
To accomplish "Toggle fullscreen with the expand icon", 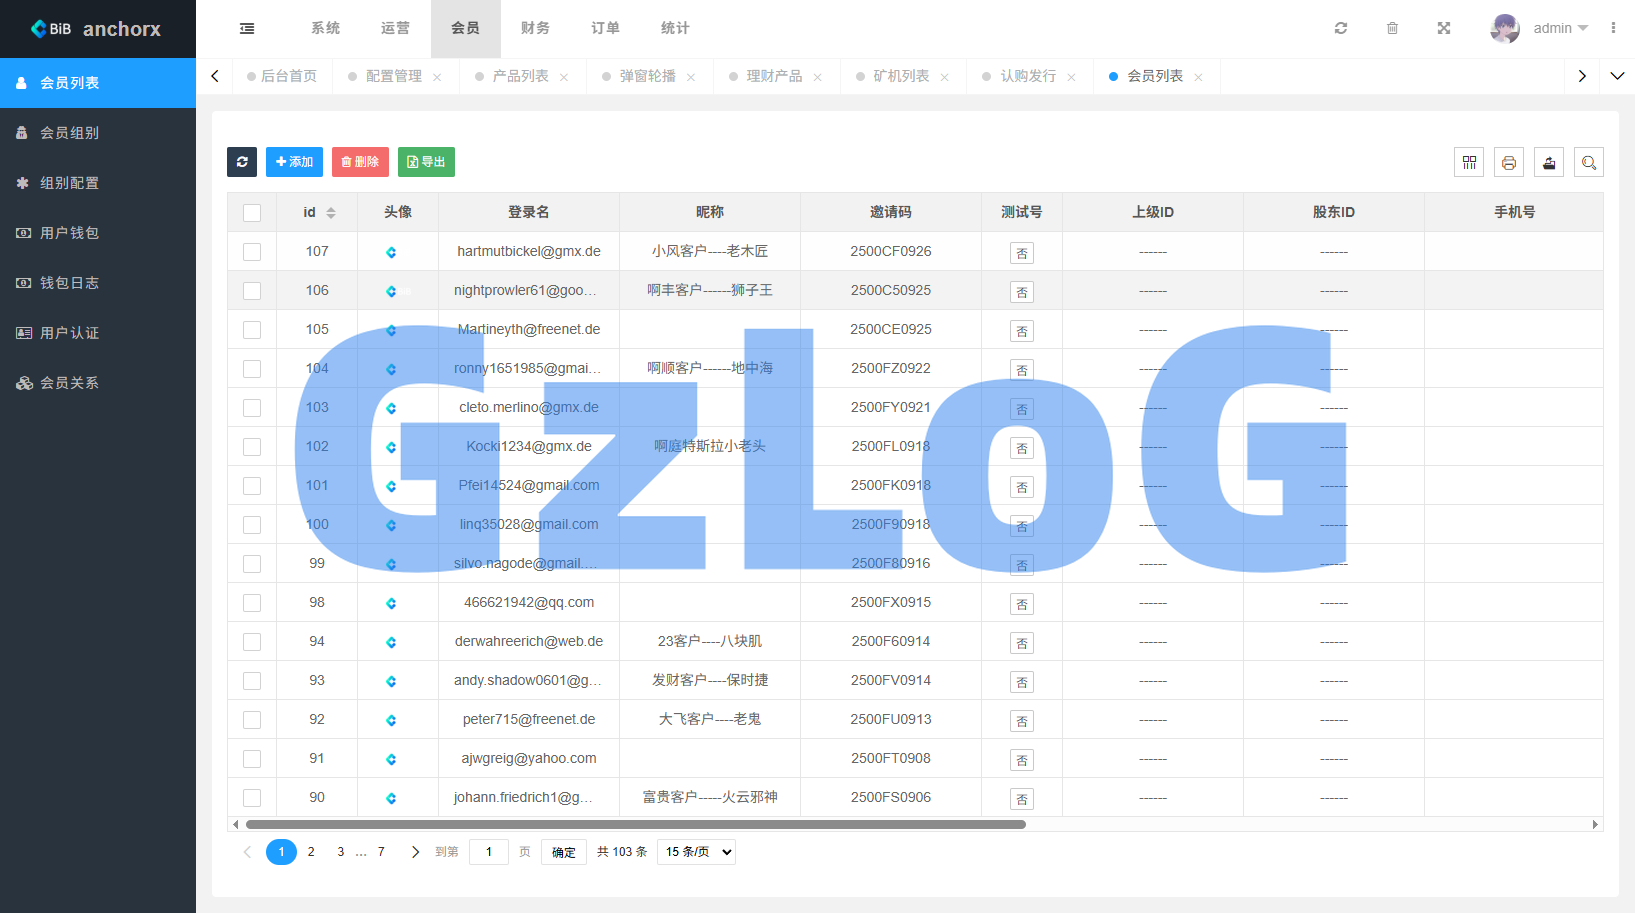I will tap(1444, 28).
